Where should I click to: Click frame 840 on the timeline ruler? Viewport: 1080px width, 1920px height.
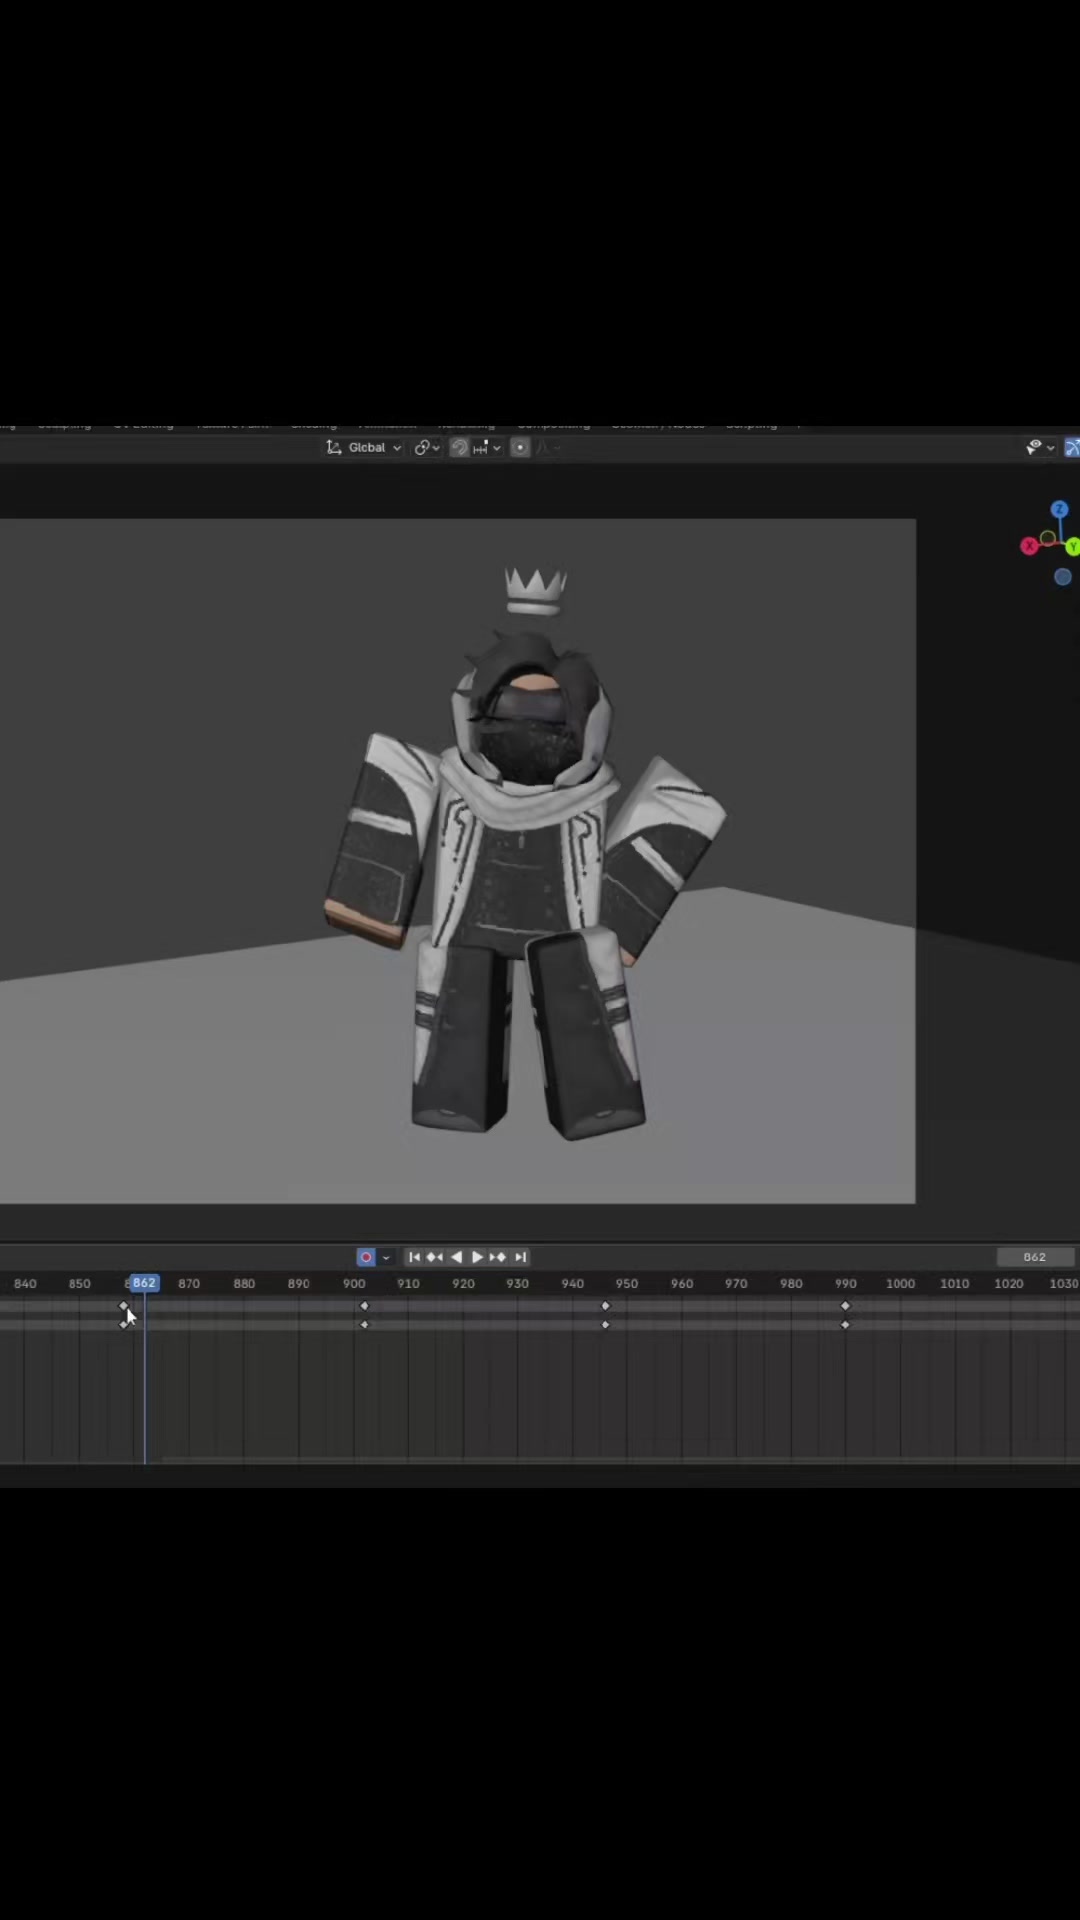coord(25,1283)
